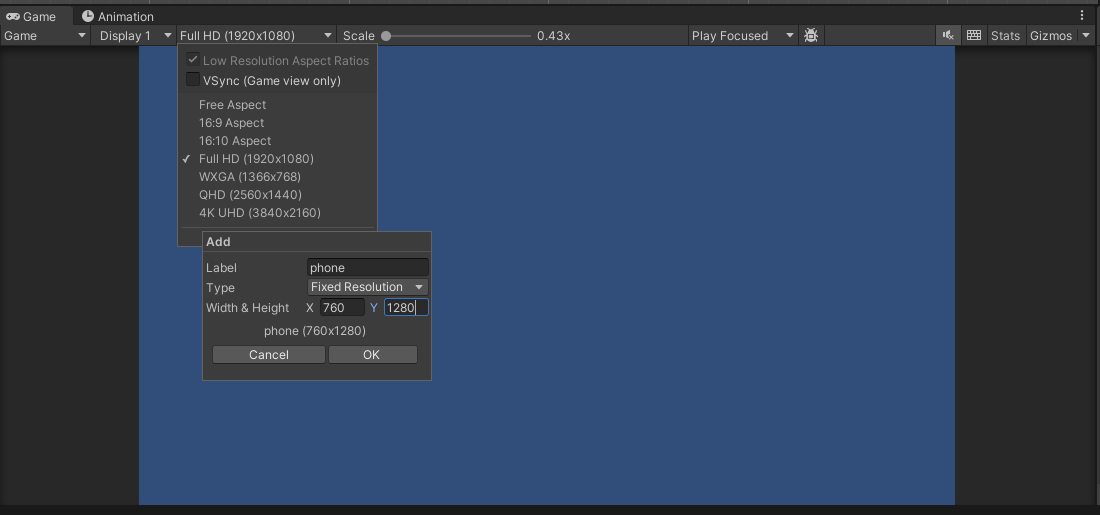Open the panel's three-dot options menu

click(1081, 15)
